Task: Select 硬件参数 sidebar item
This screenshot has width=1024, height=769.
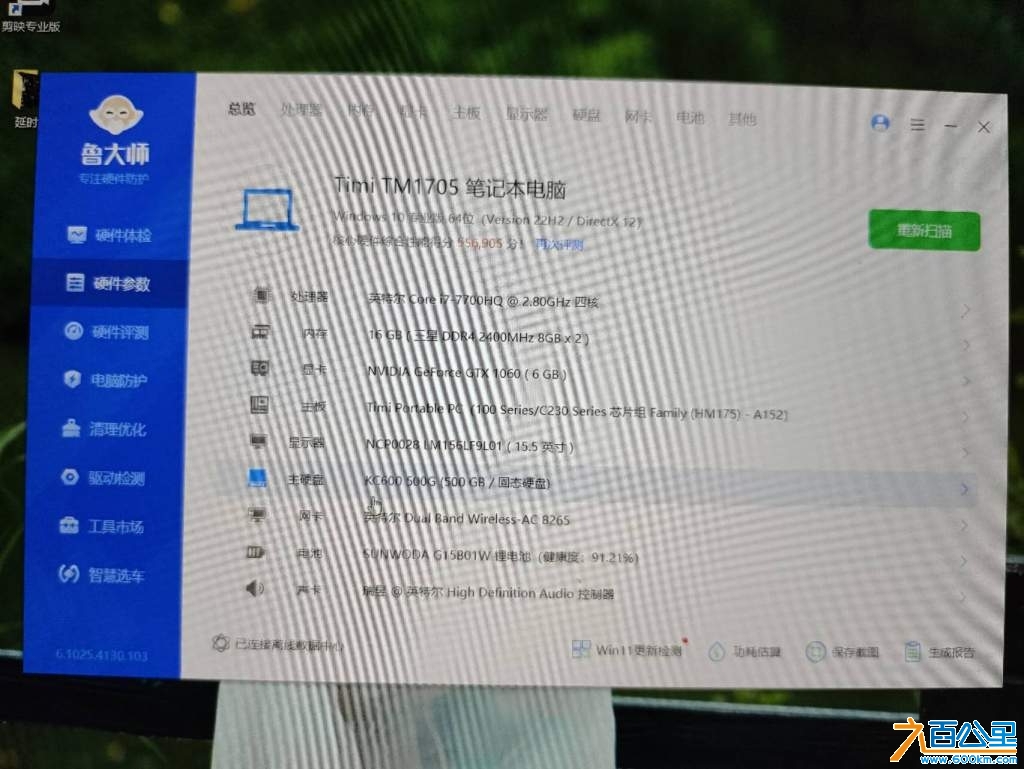Action: [108, 283]
